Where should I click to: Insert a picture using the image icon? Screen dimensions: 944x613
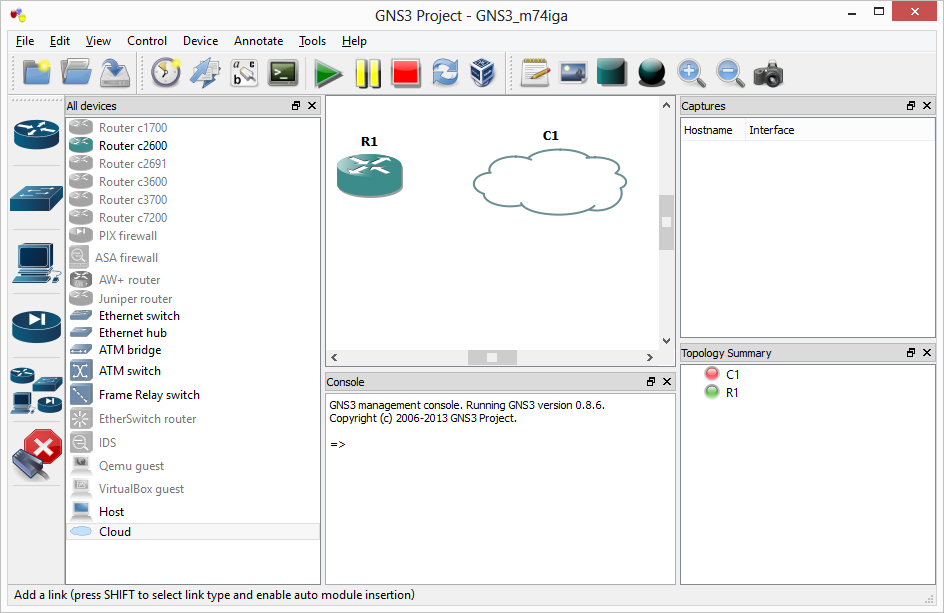coord(573,73)
